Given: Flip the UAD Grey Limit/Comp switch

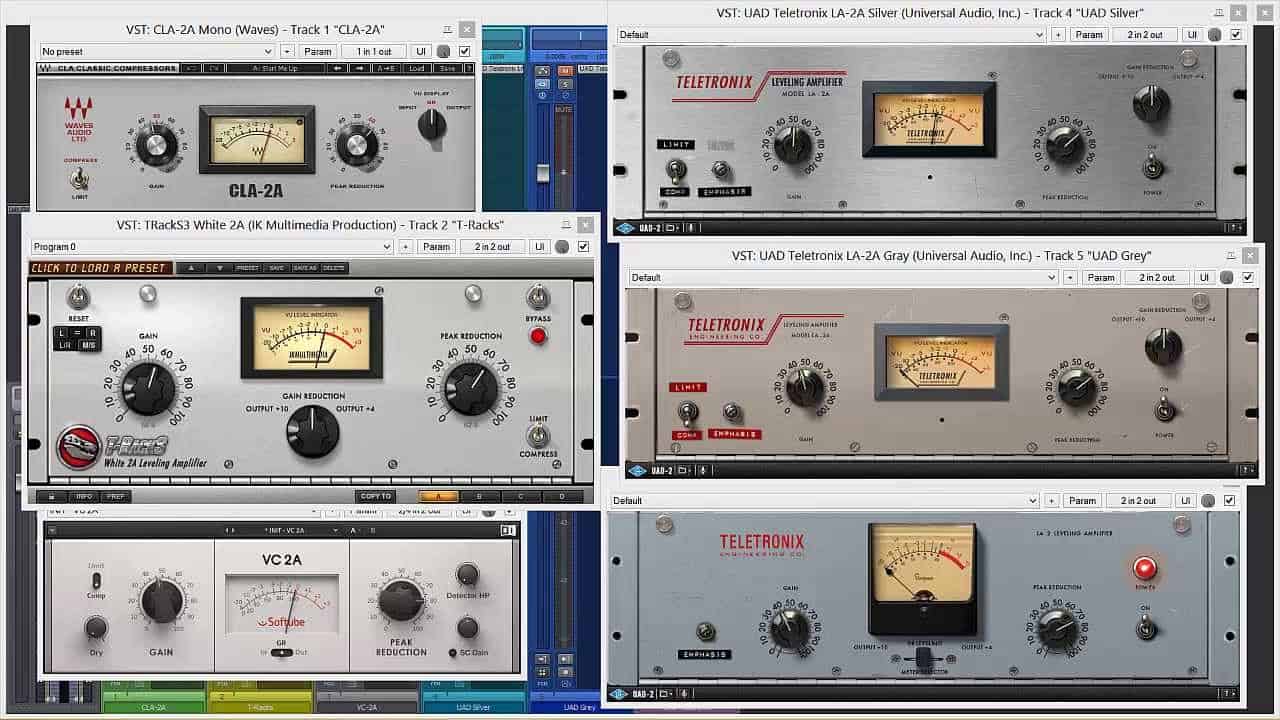Looking at the screenshot, I should tap(687, 412).
